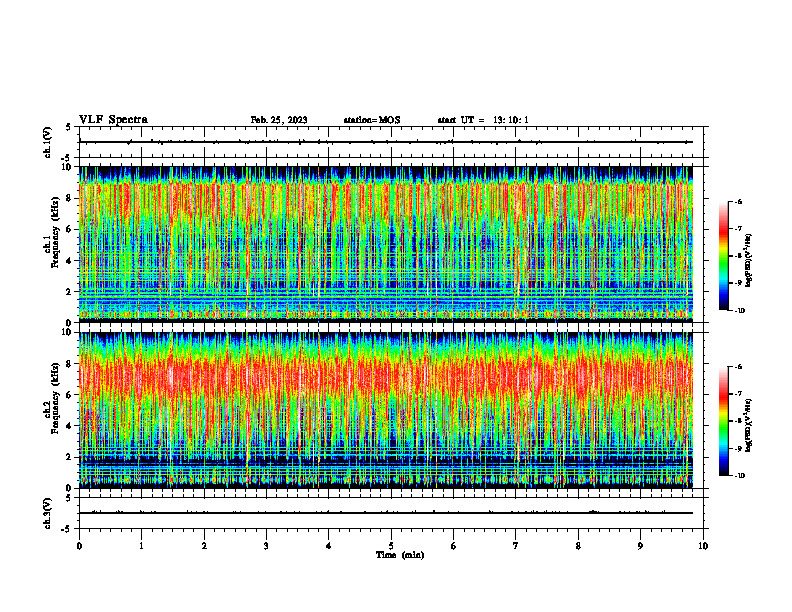Click the "-9" label on ch.2 color bar

[x=737, y=448]
